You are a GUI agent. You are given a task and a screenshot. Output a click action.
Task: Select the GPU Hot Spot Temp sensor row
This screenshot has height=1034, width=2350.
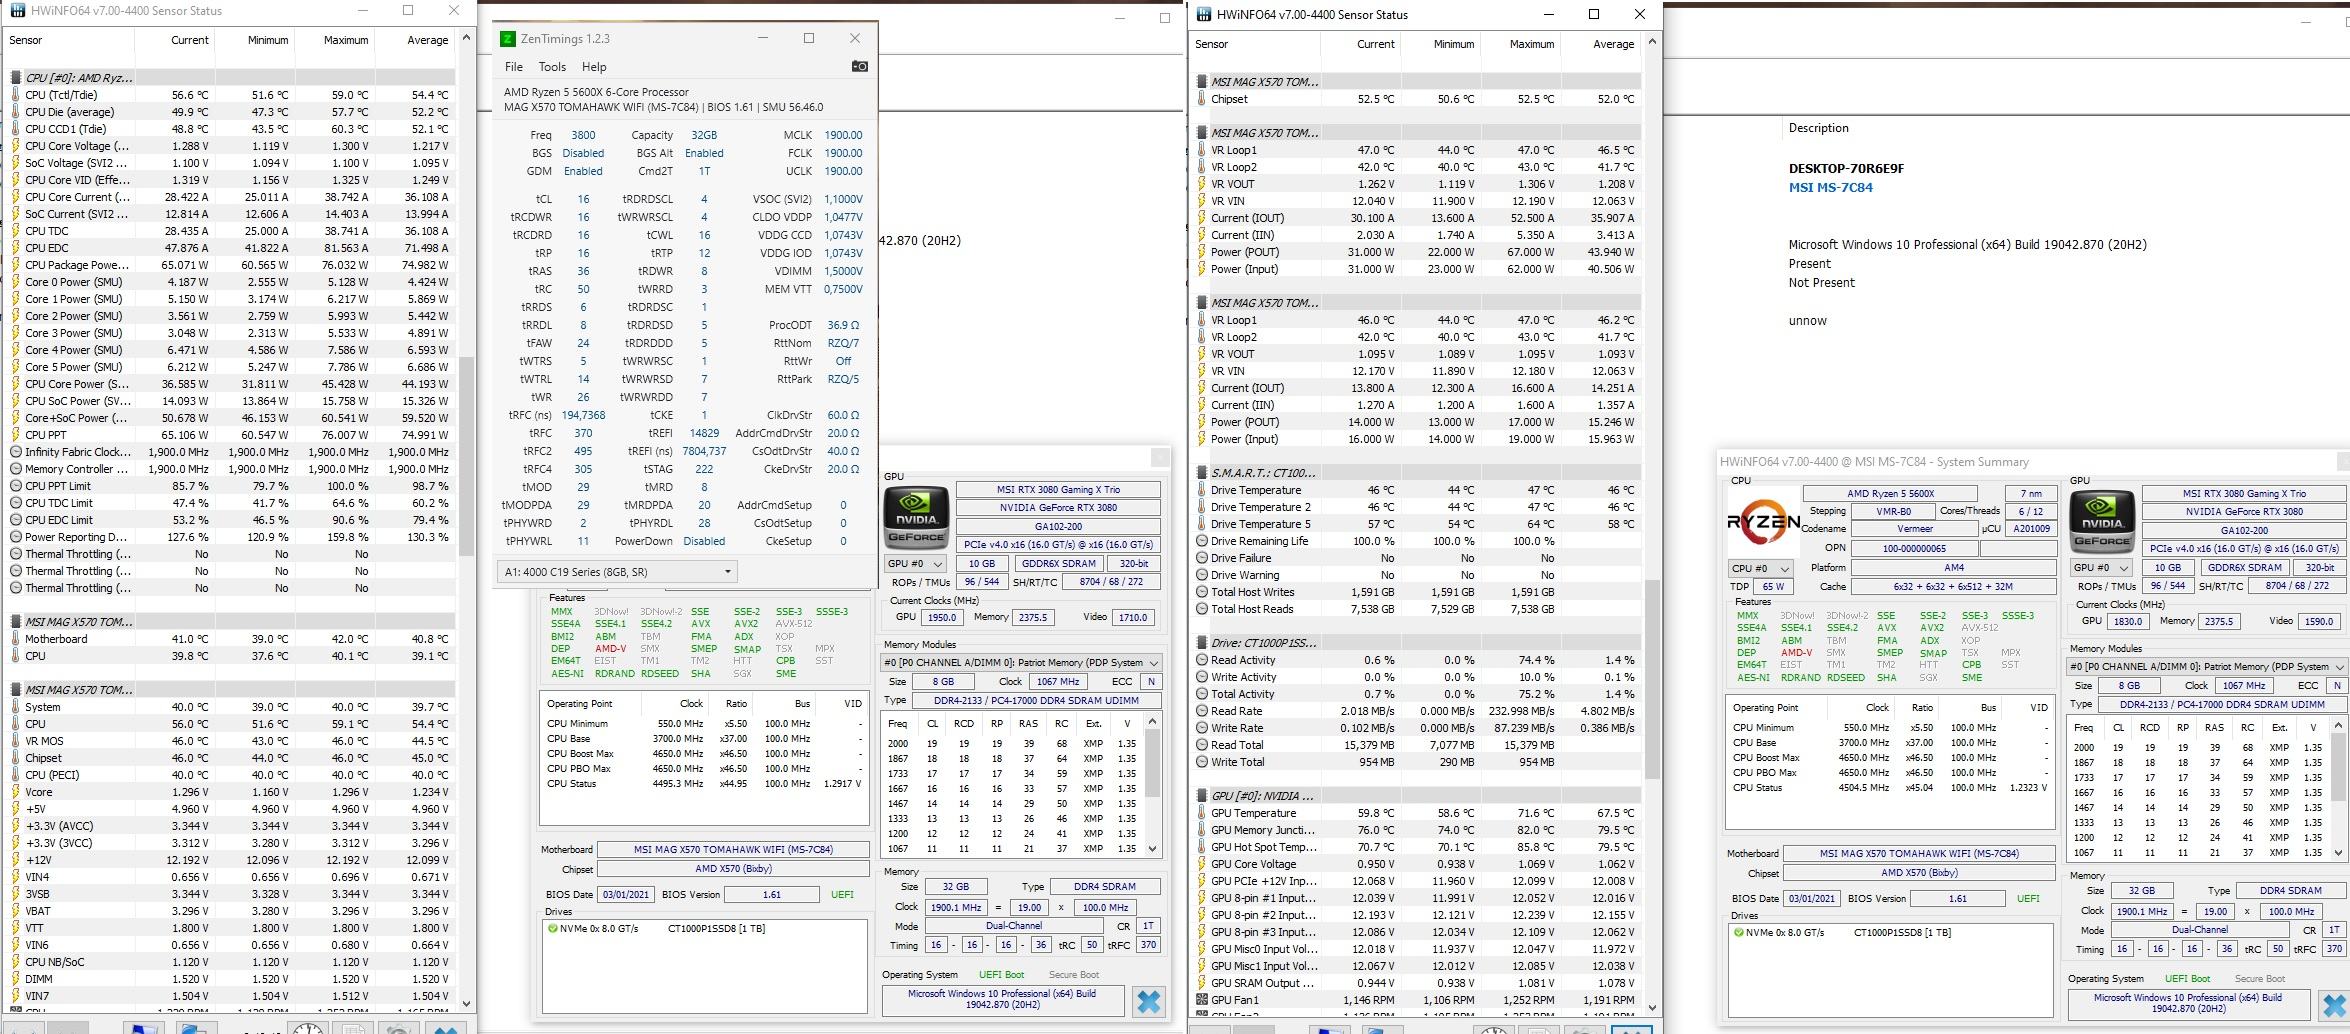1416,847
